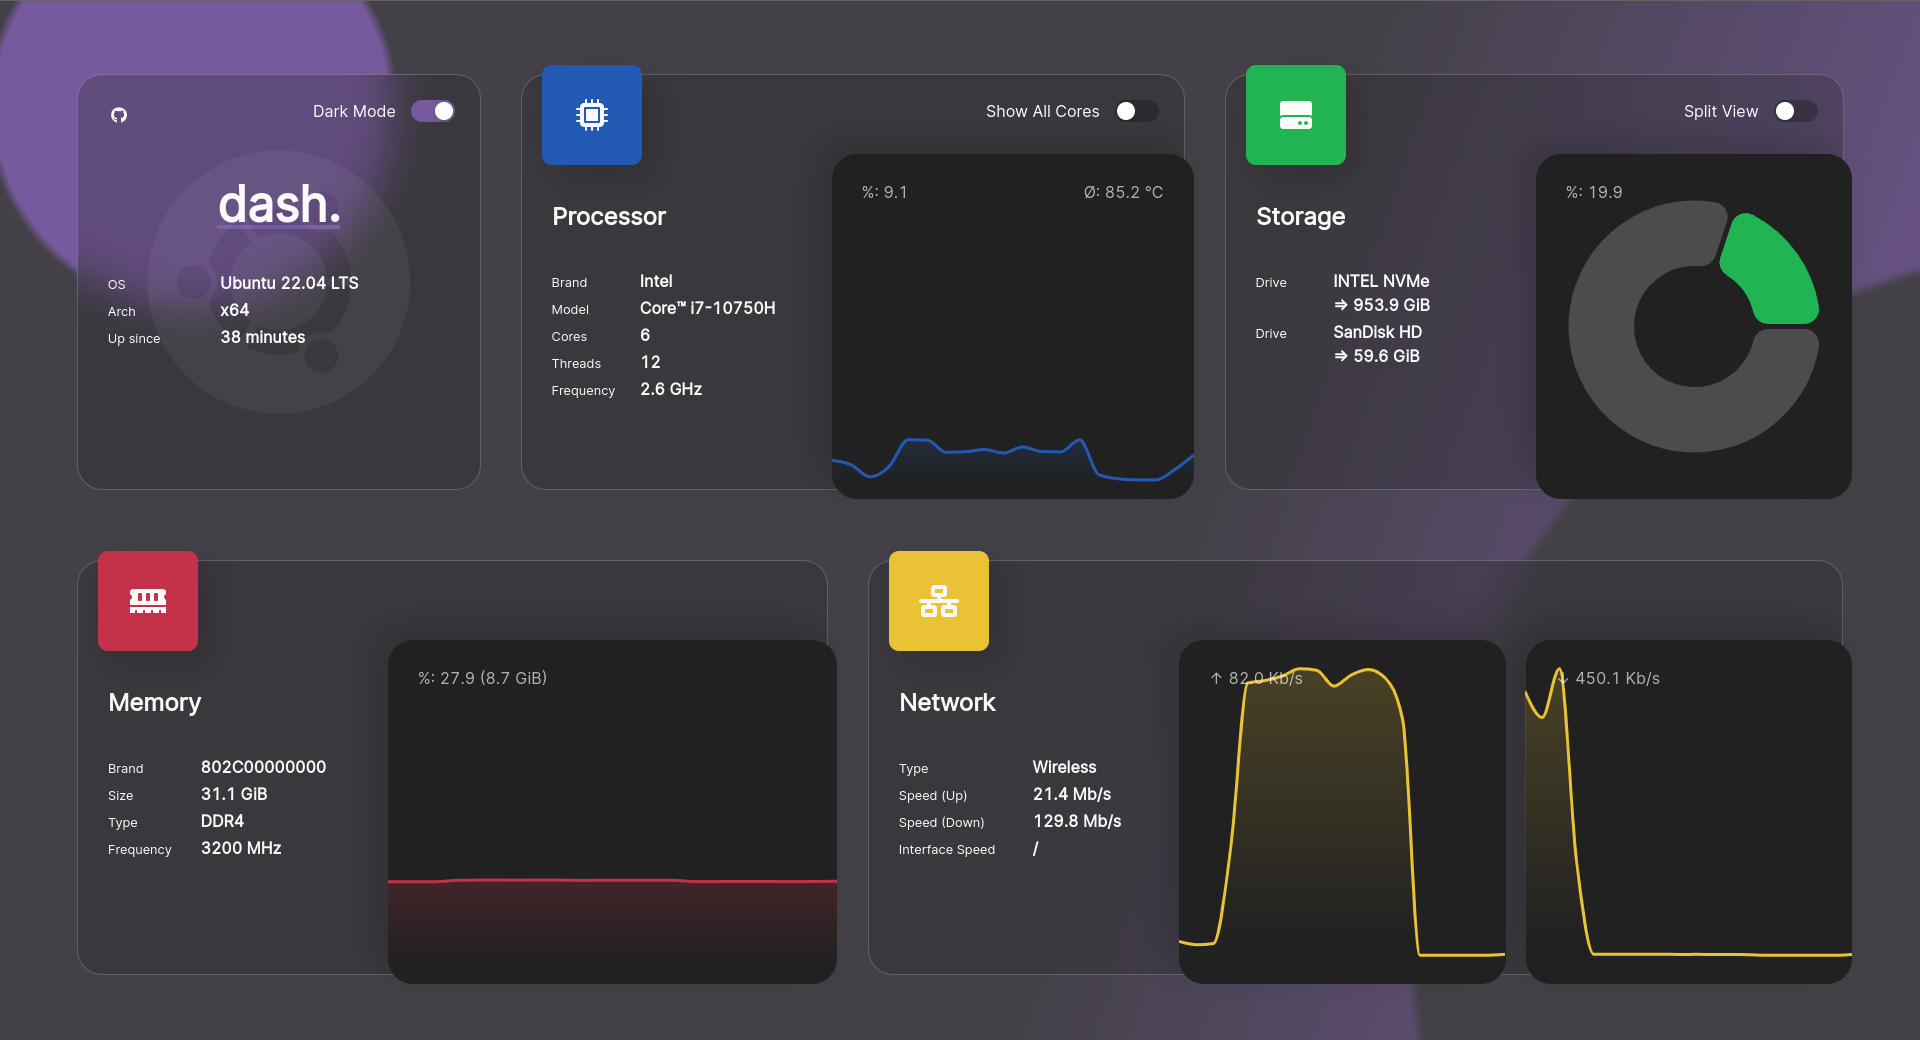Click the dash. logo

[279, 204]
